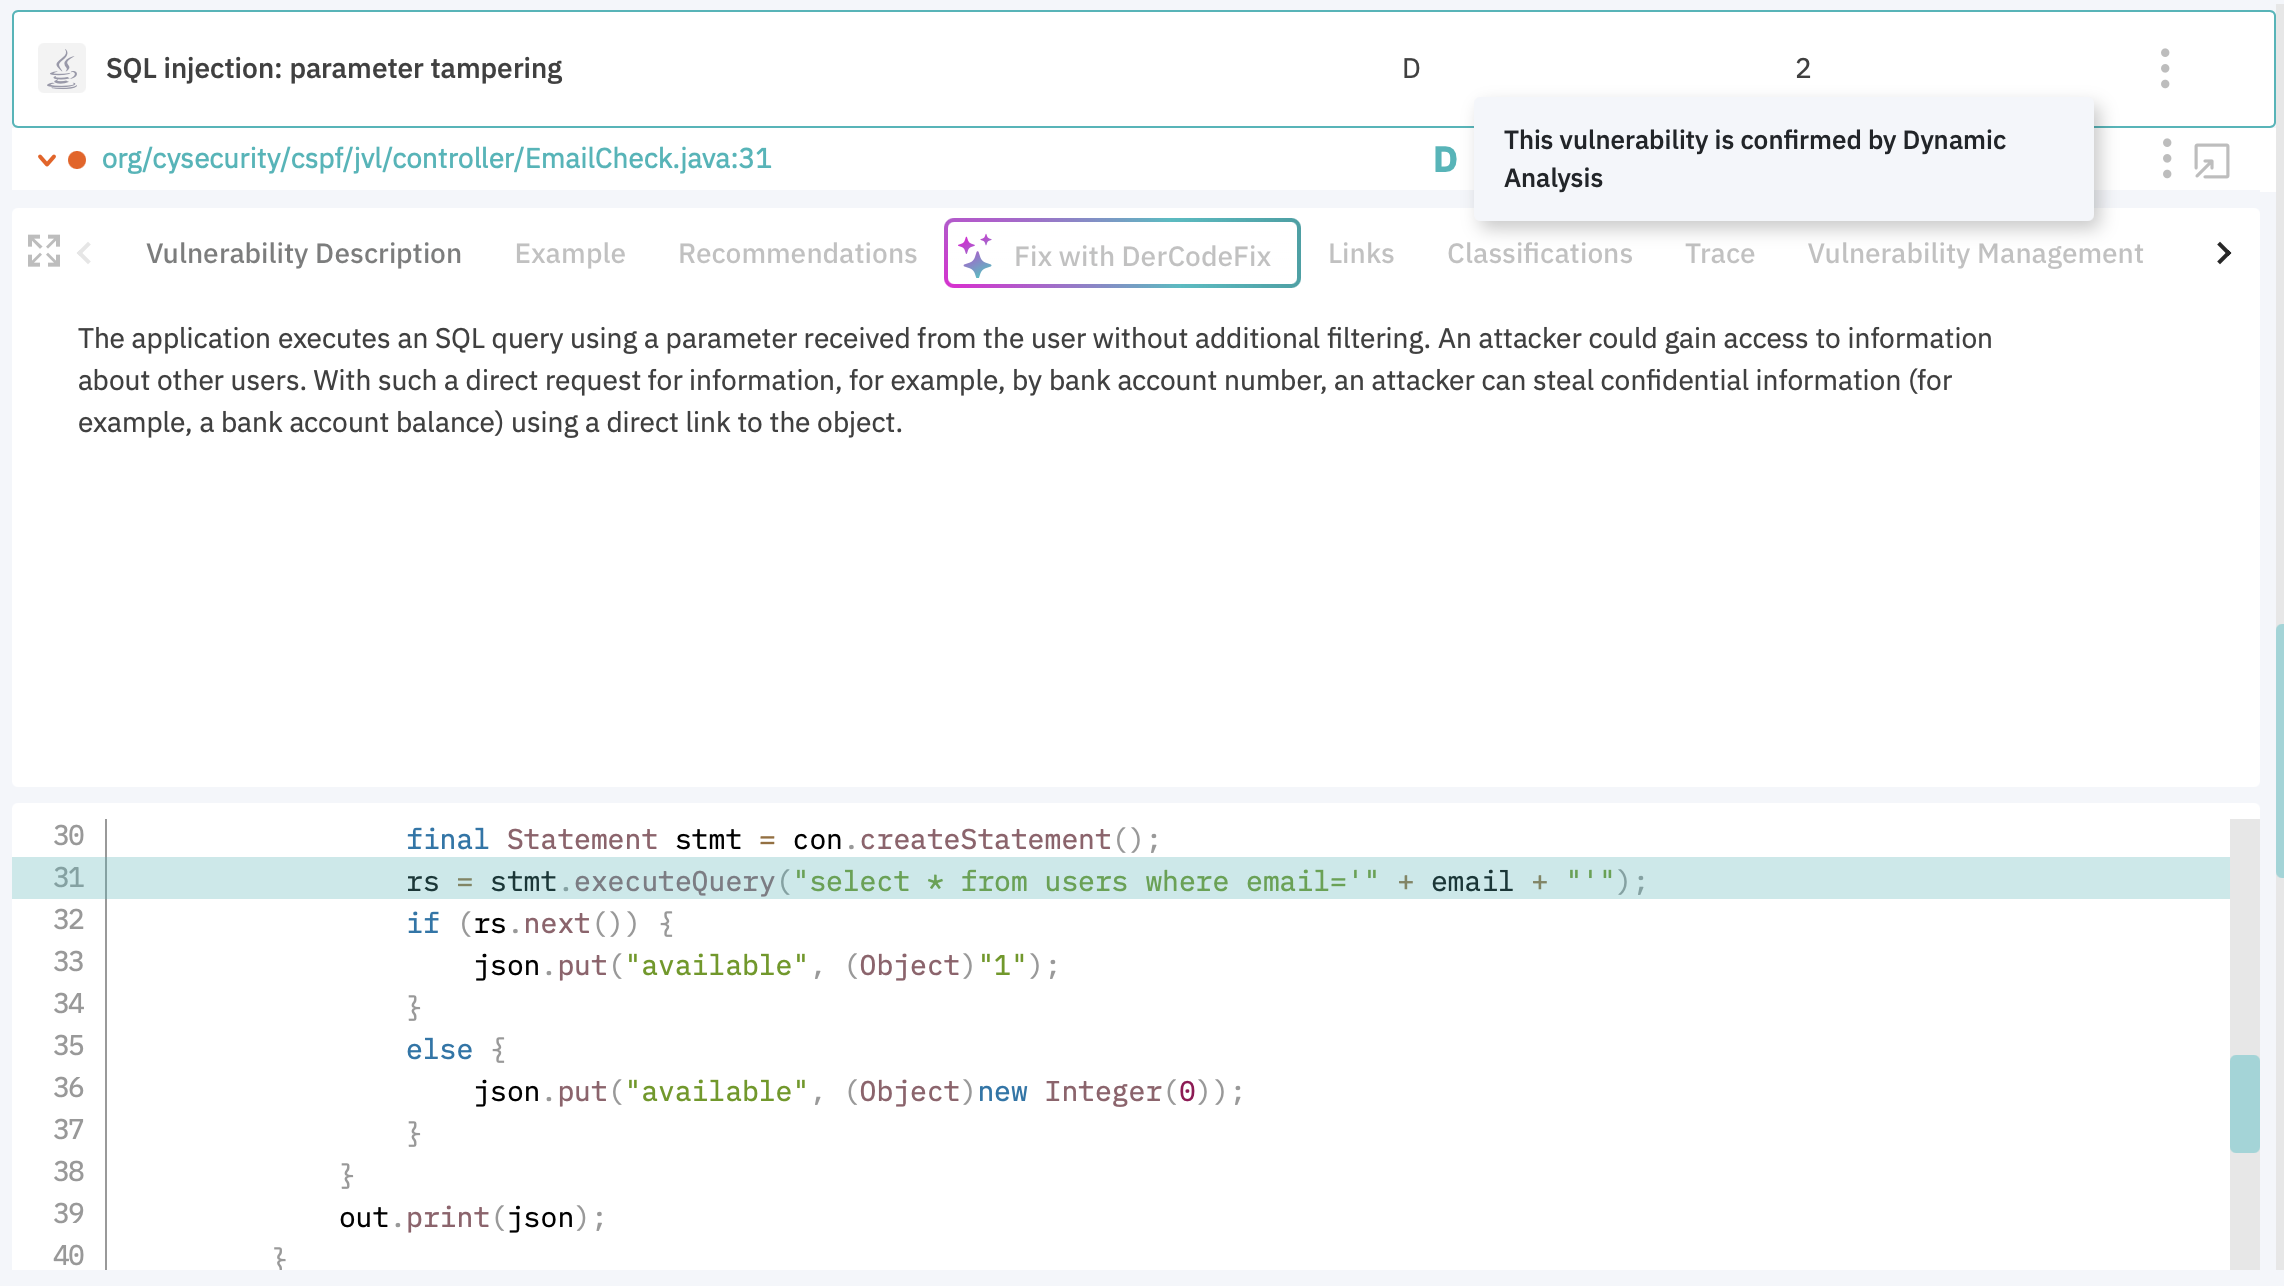2284x1286 pixels.
Task: Switch to Classifications tab
Action: point(1540,253)
